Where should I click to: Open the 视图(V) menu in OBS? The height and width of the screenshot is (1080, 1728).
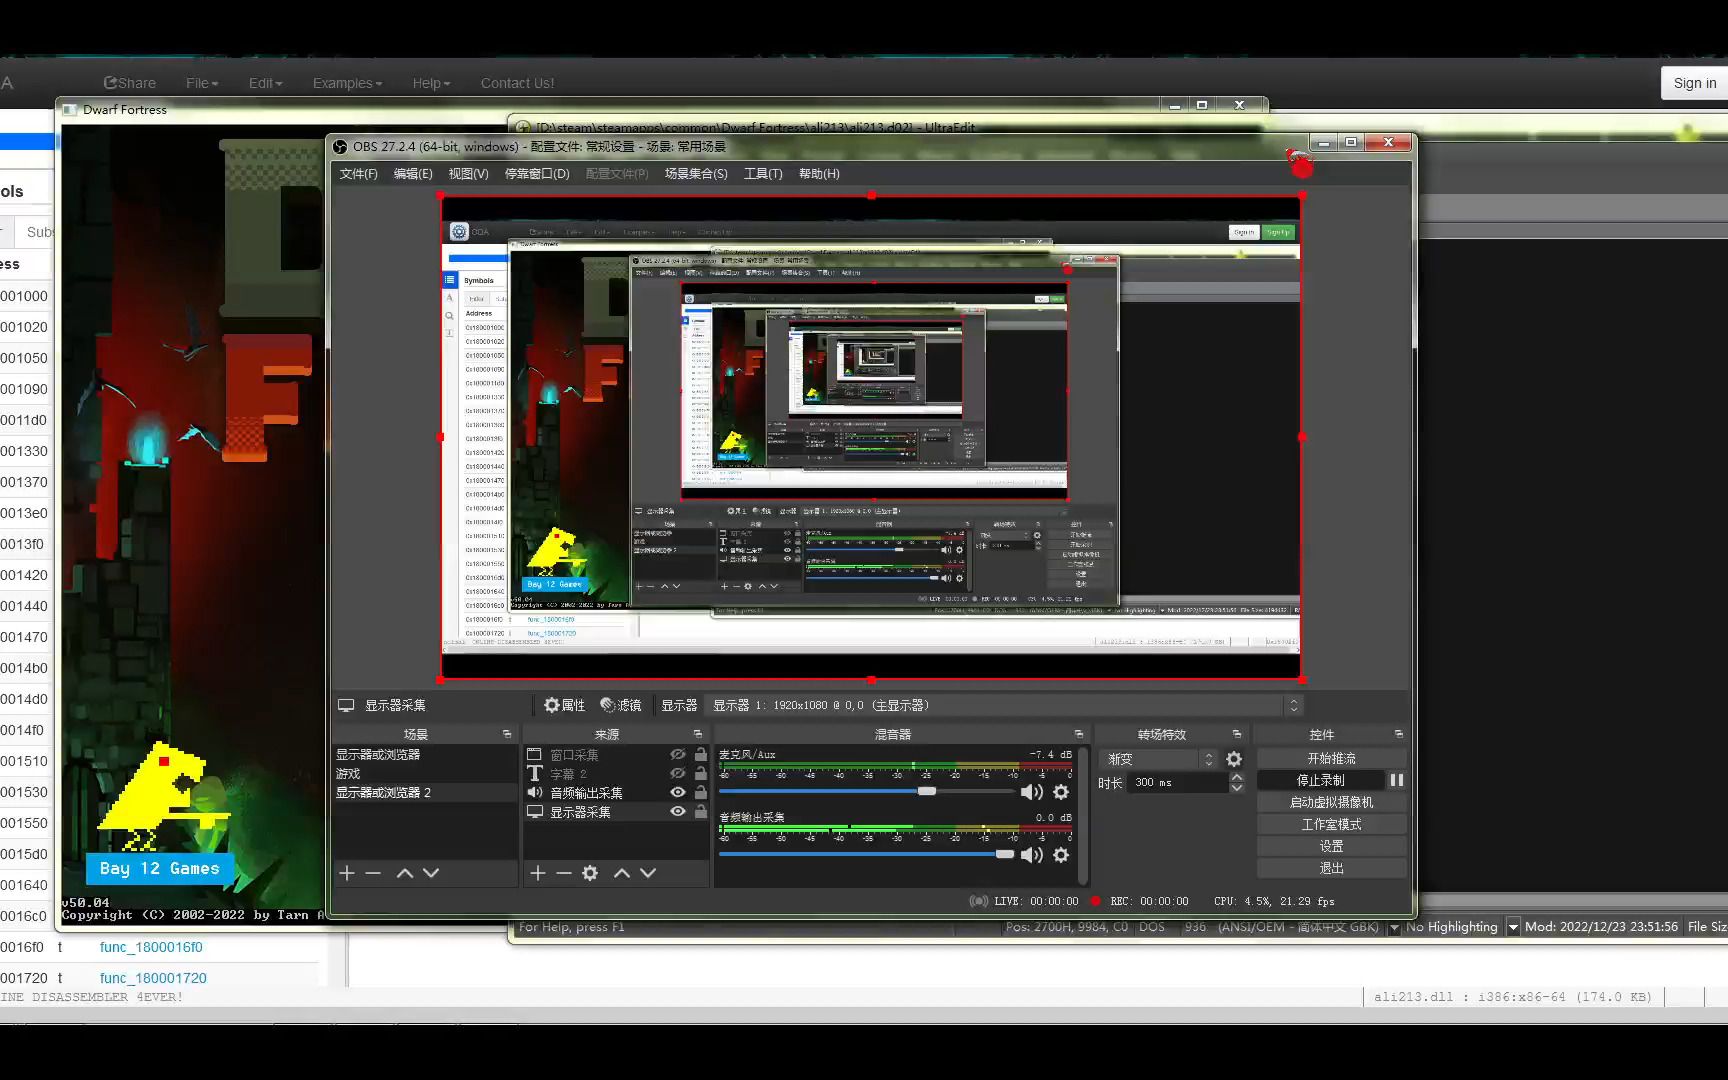[468, 174]
